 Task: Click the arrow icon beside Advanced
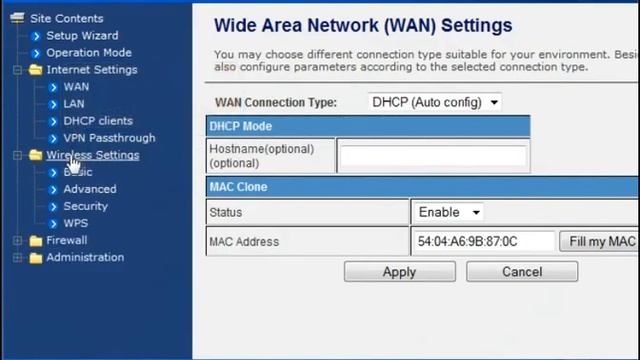(53, 189)
